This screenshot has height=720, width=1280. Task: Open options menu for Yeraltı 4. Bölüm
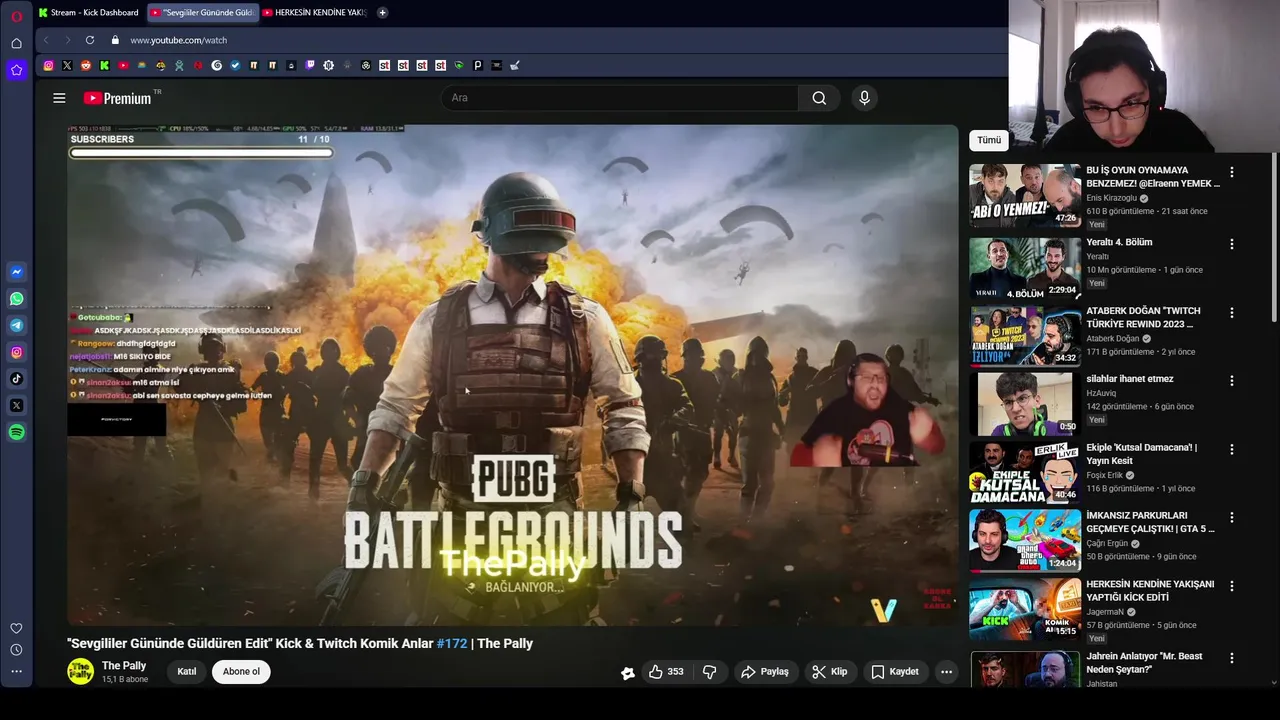tap(1232, 244)
